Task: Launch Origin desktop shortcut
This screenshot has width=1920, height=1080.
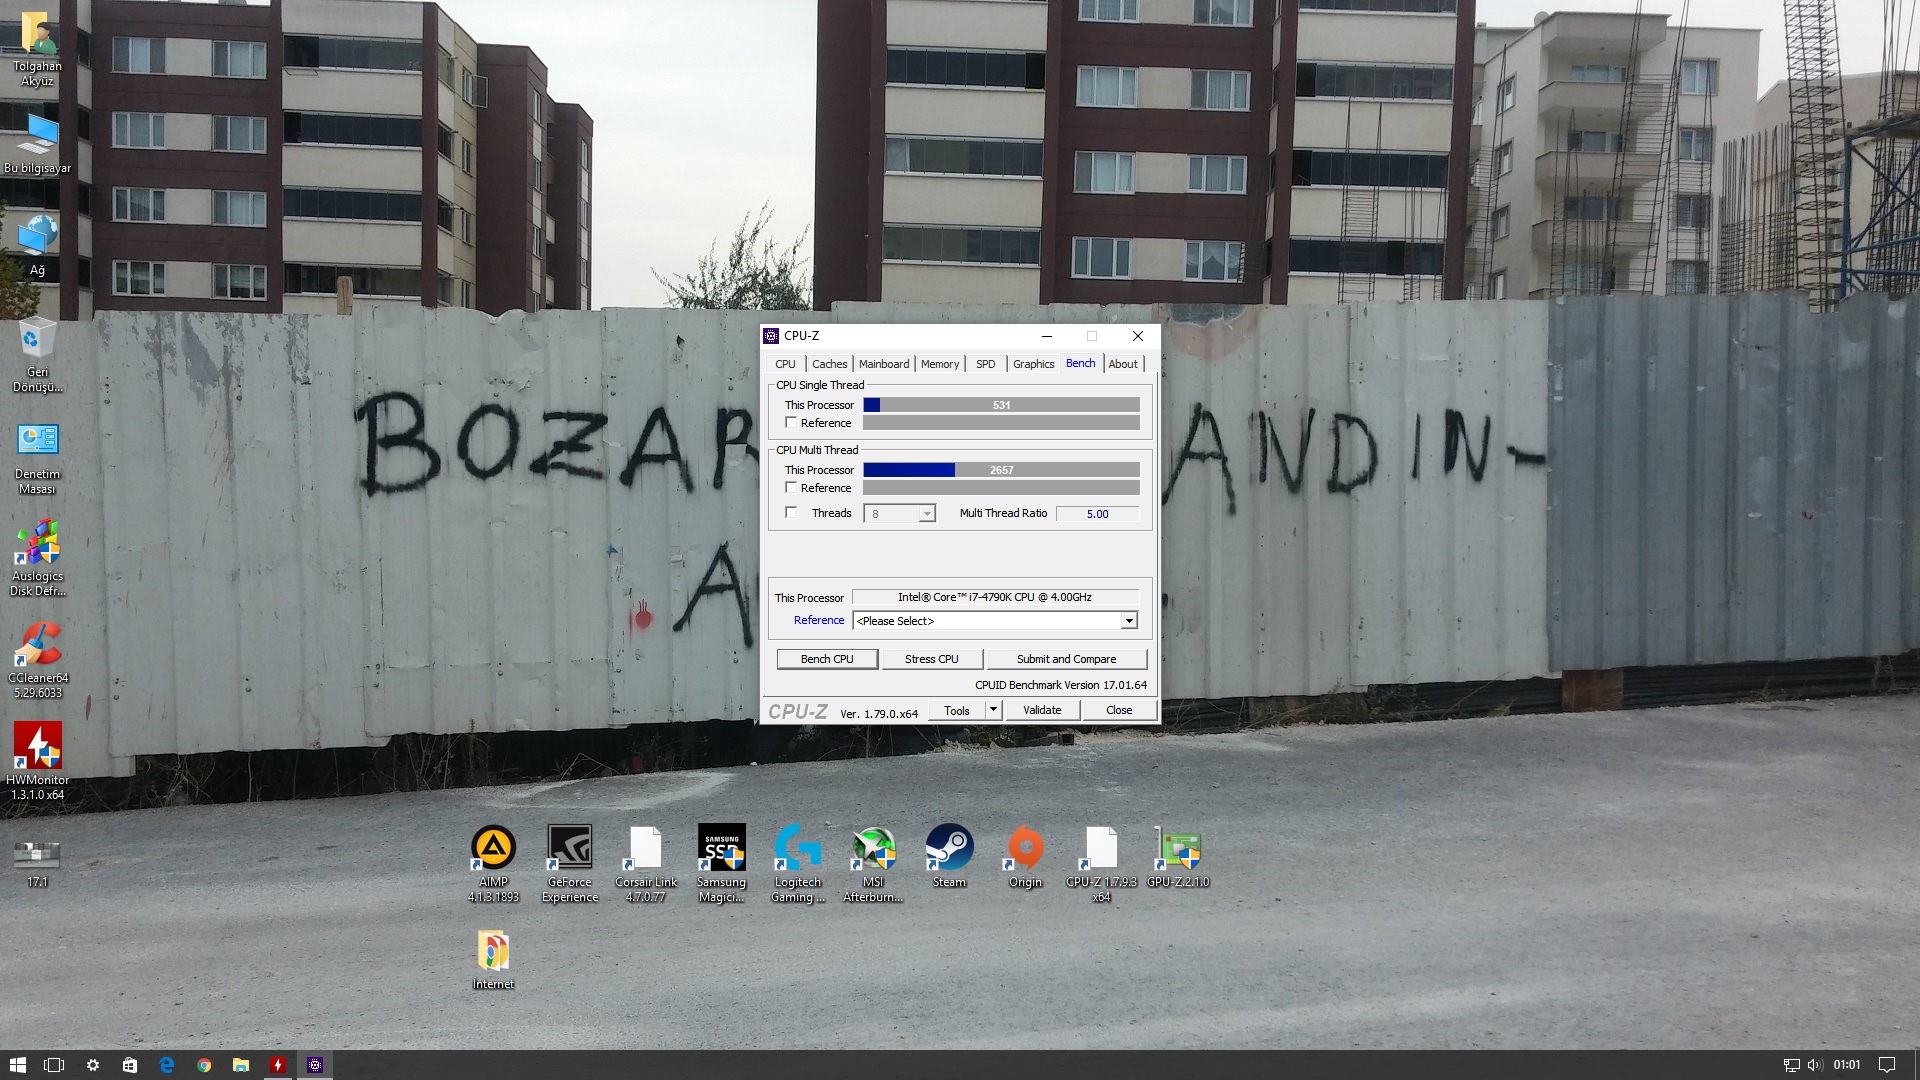Action: tap(1025, 857)
